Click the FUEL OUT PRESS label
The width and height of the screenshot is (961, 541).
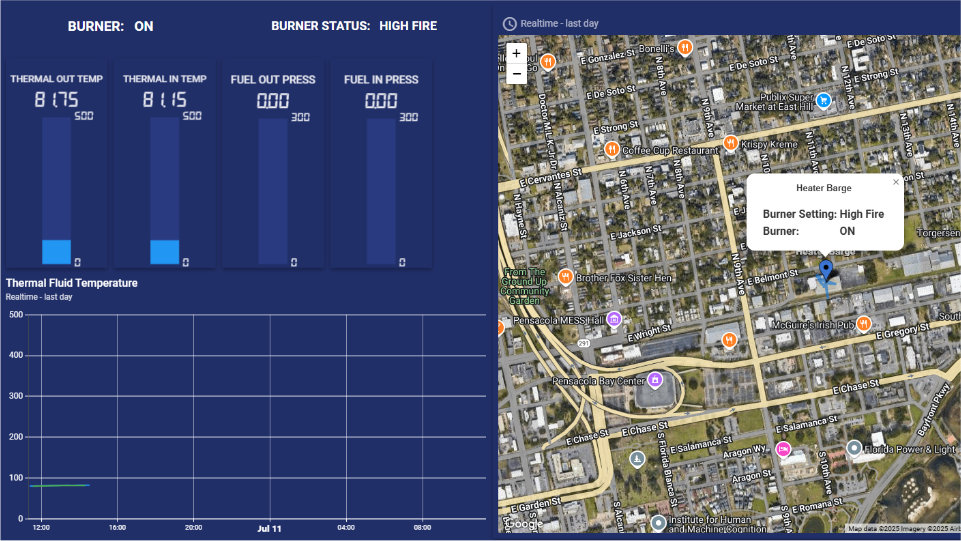pyautogui.click(x=273, y=80)
